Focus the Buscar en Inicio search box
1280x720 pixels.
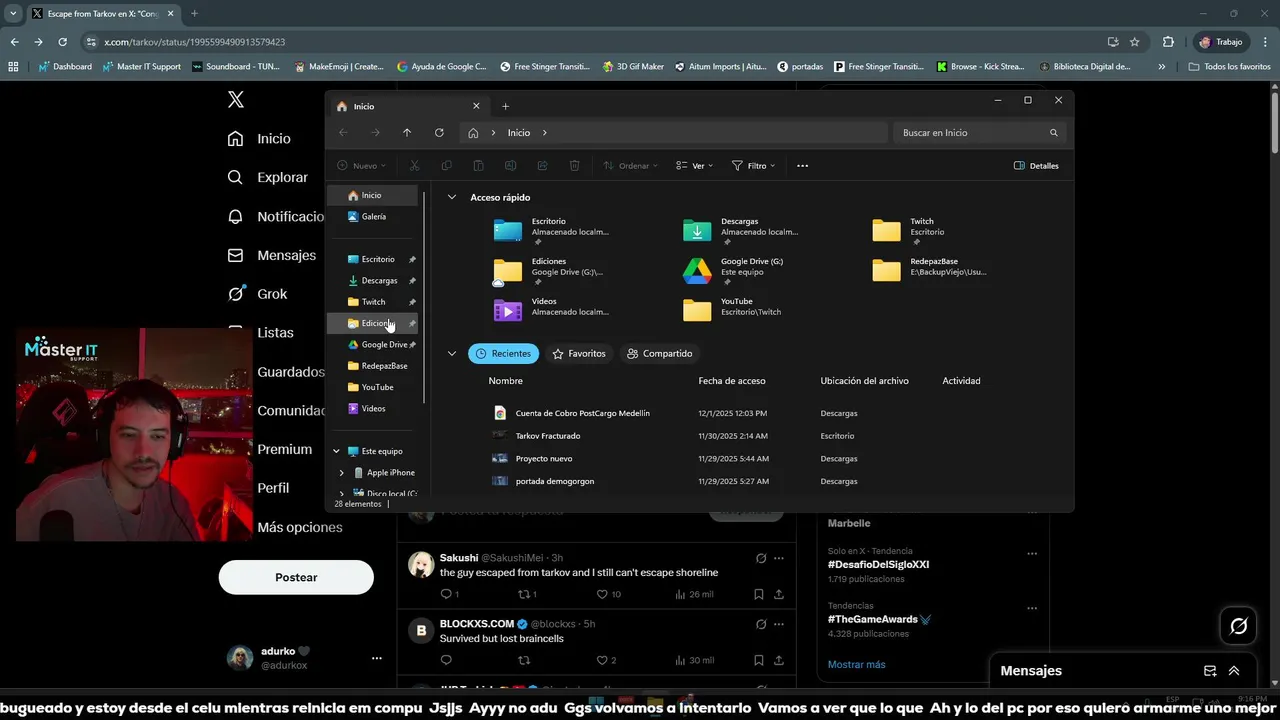point(980,133)
